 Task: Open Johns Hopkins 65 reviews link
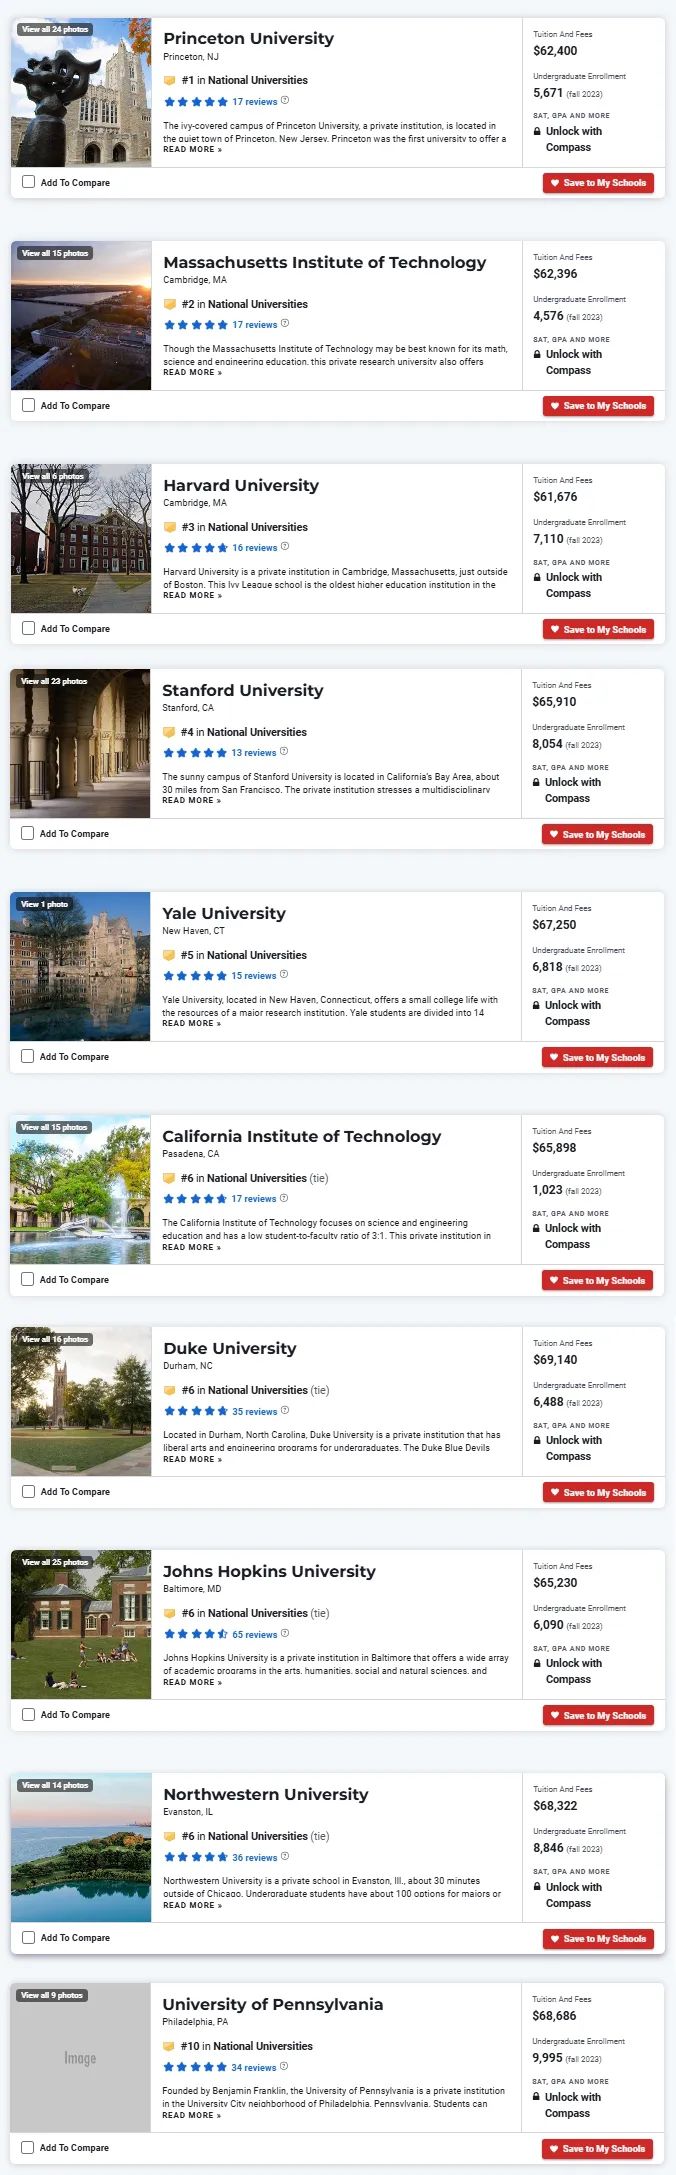click(255, 1634)
